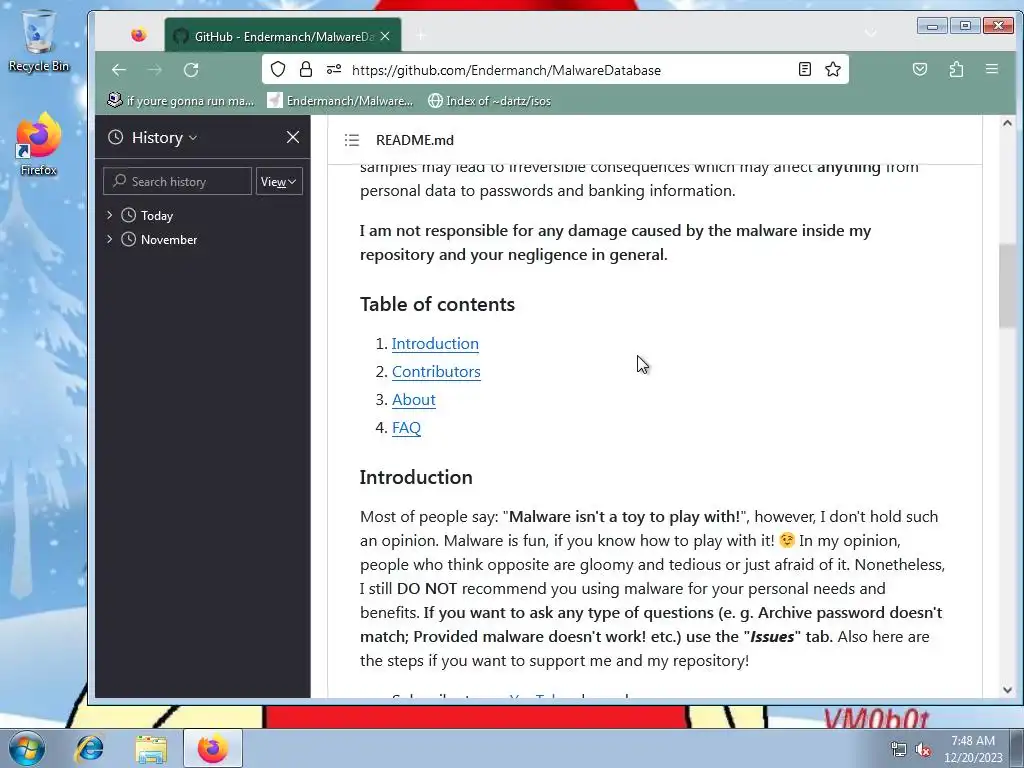Screen dimensions: 1024x768
Task: Close the History sidebar
Action: click(x=293, y=137)
